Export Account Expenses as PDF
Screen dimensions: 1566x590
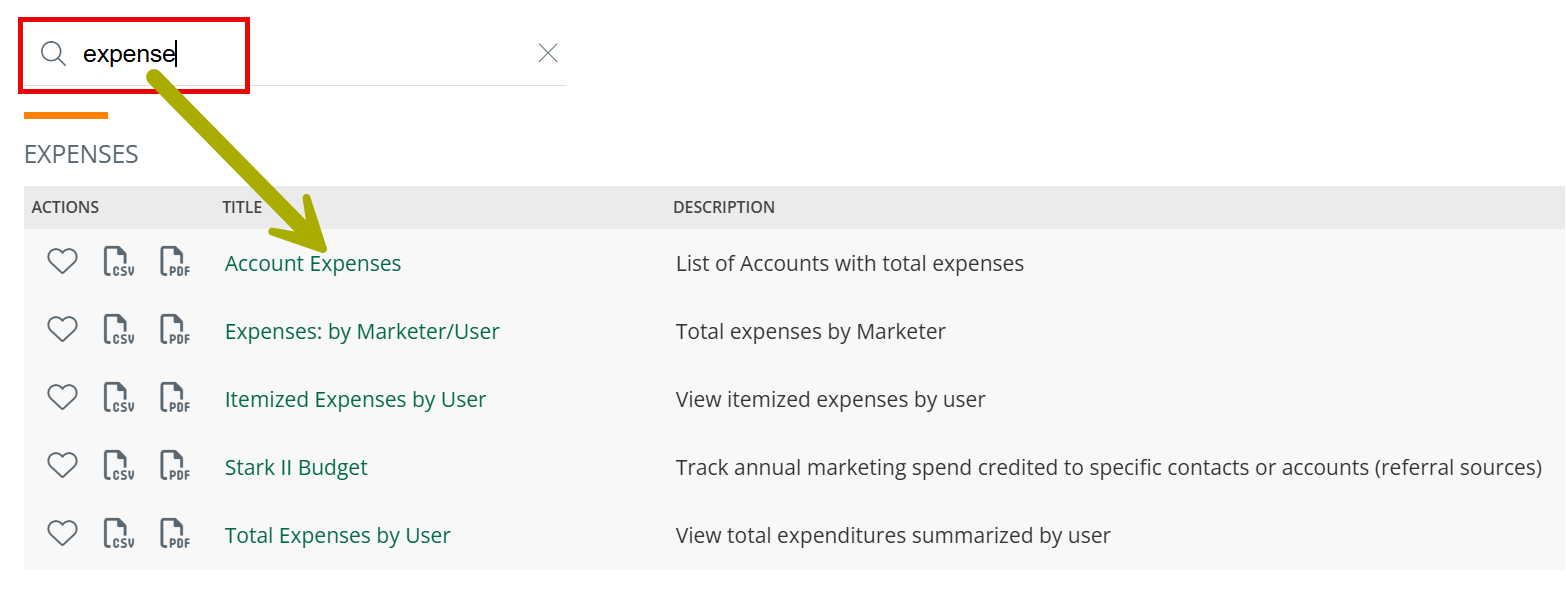[175, 262]
